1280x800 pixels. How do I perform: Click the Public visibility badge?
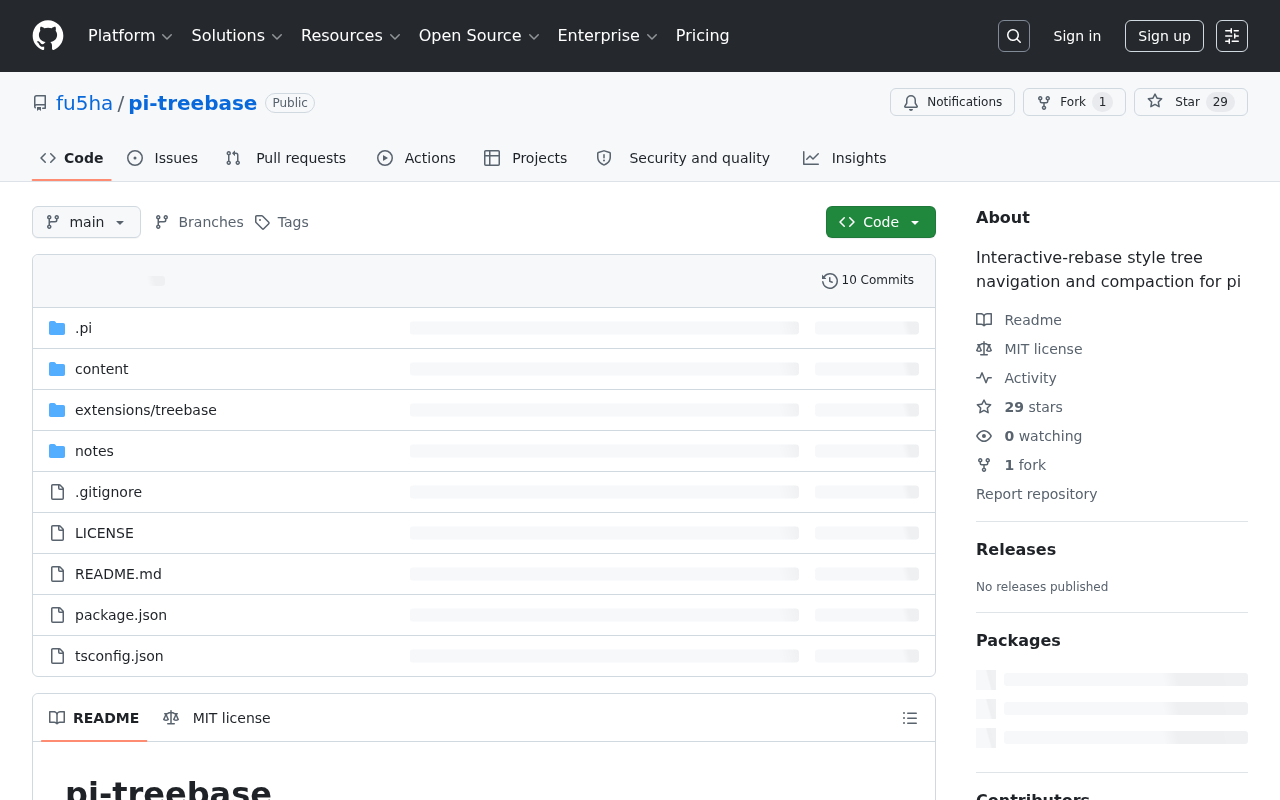290,103
